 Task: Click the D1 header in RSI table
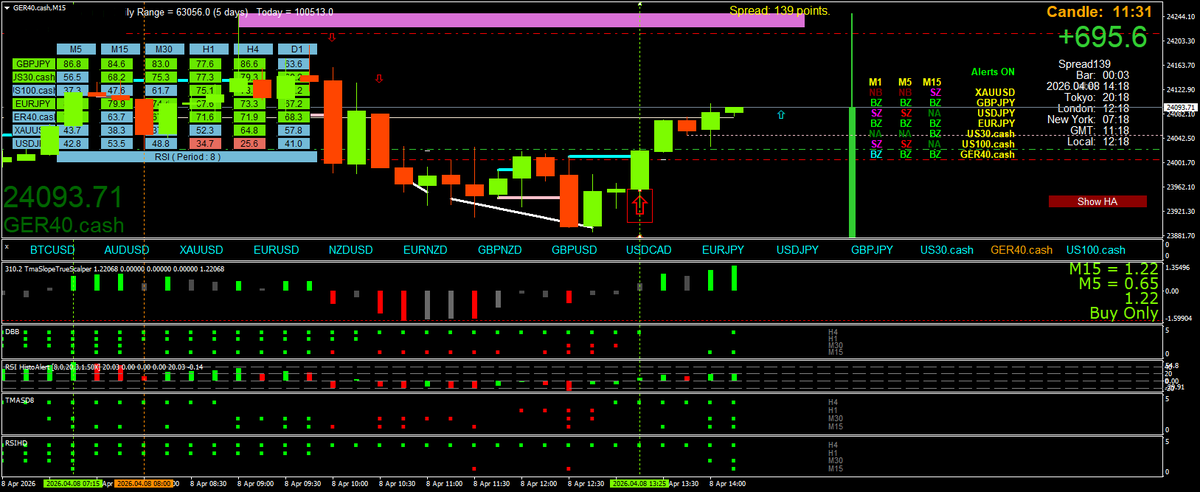(x=295, y=48)
